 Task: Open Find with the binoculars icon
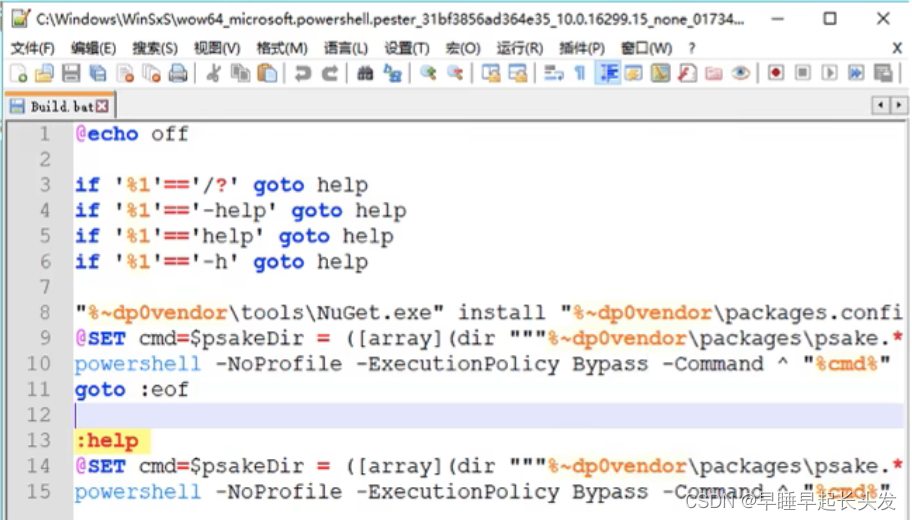pos(365,73)
